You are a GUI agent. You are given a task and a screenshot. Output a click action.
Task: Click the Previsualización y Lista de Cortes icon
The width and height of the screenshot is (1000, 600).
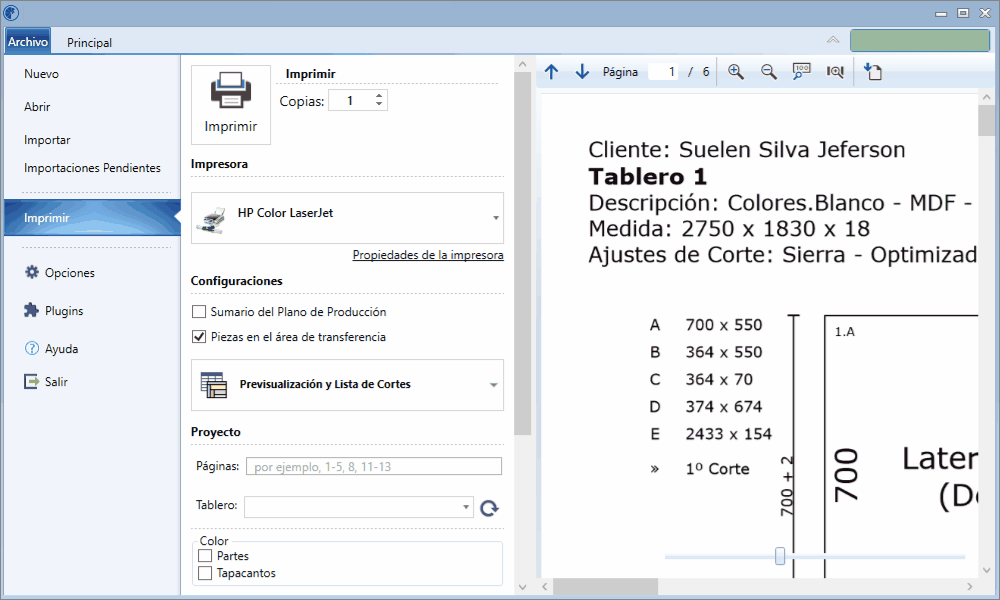(214, 384)
